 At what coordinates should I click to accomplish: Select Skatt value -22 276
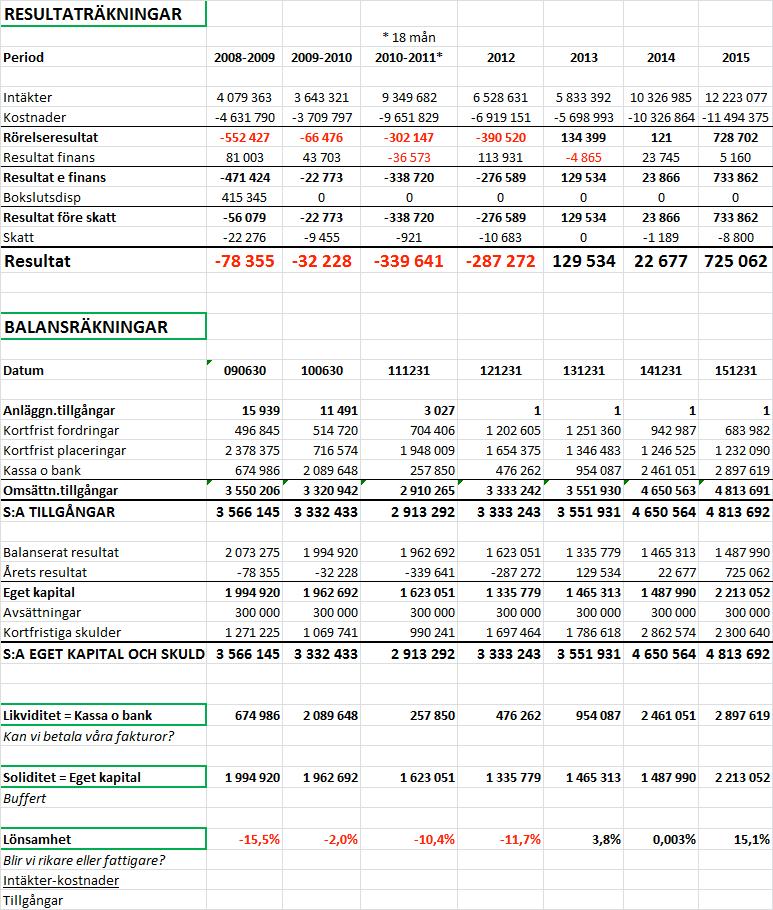tap(244, 237)
